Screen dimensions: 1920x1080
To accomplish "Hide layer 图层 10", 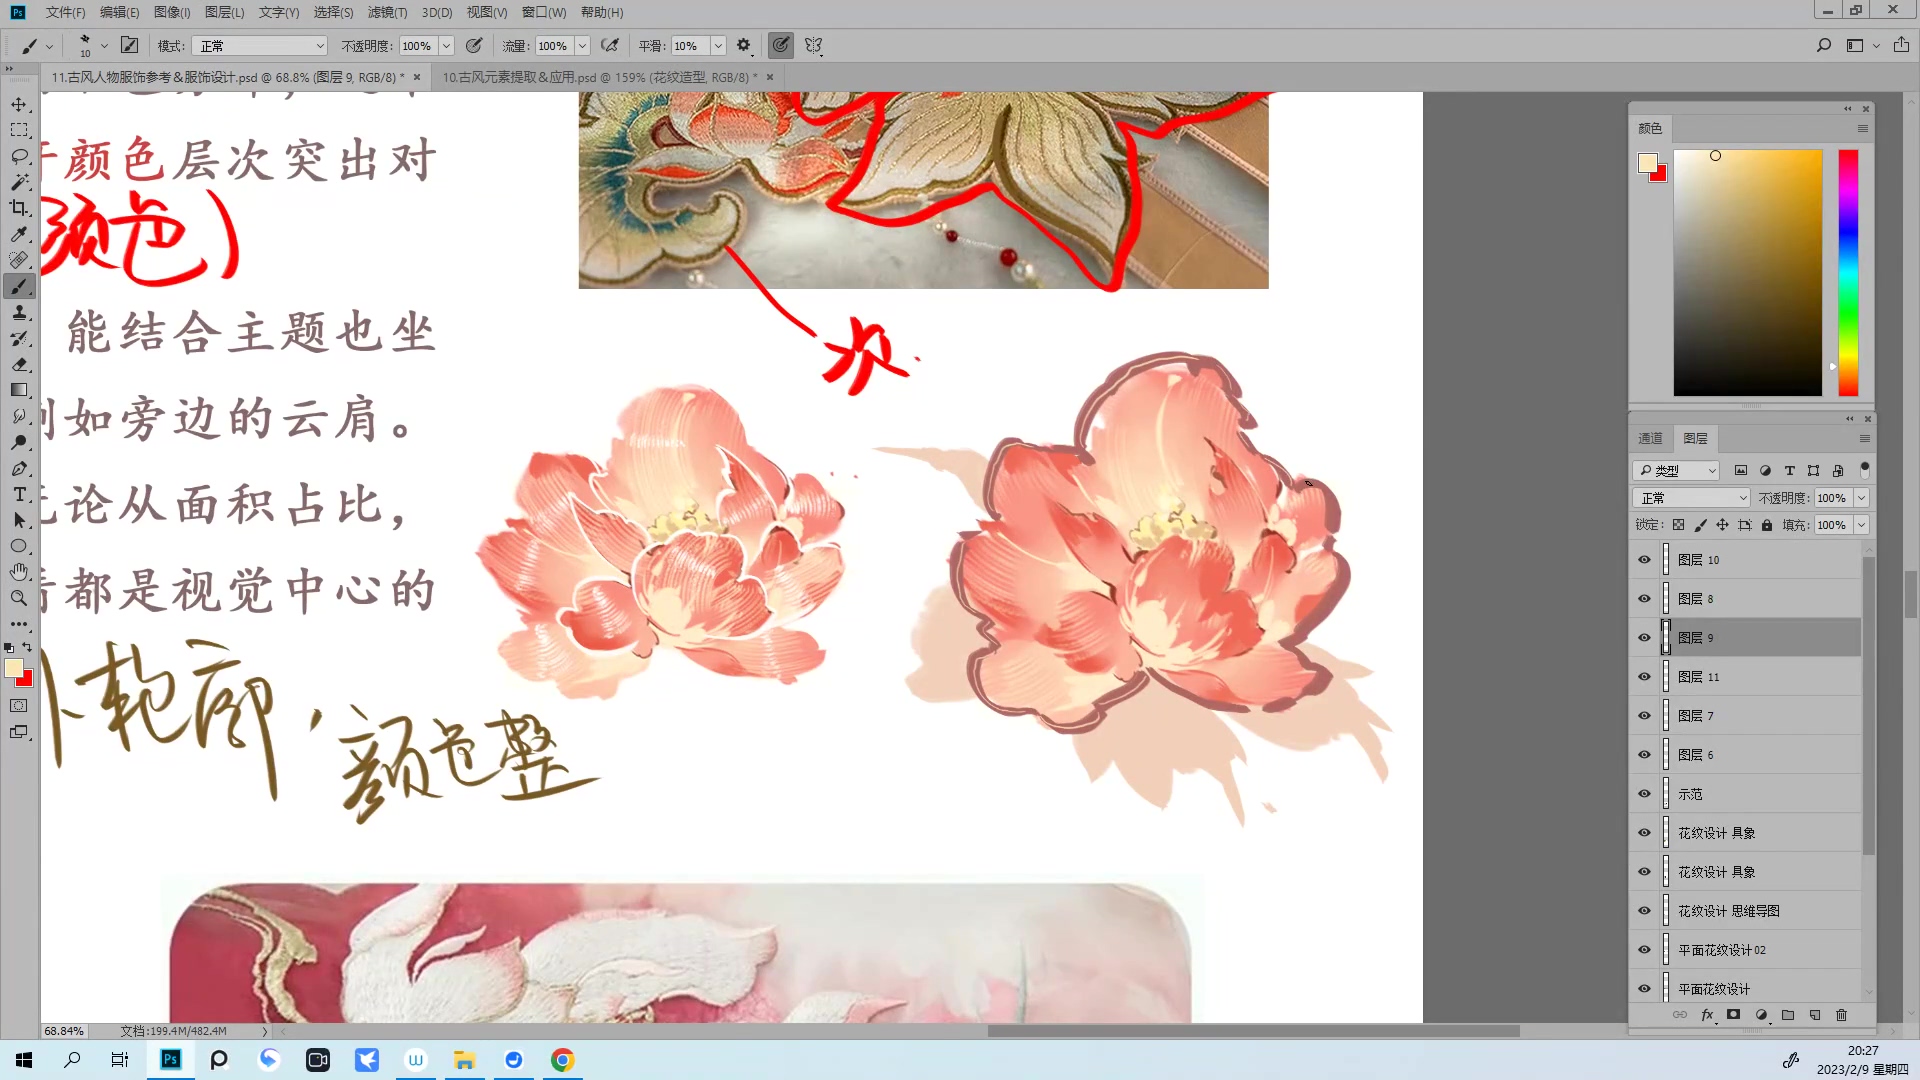I will (x=1644, y=560).
